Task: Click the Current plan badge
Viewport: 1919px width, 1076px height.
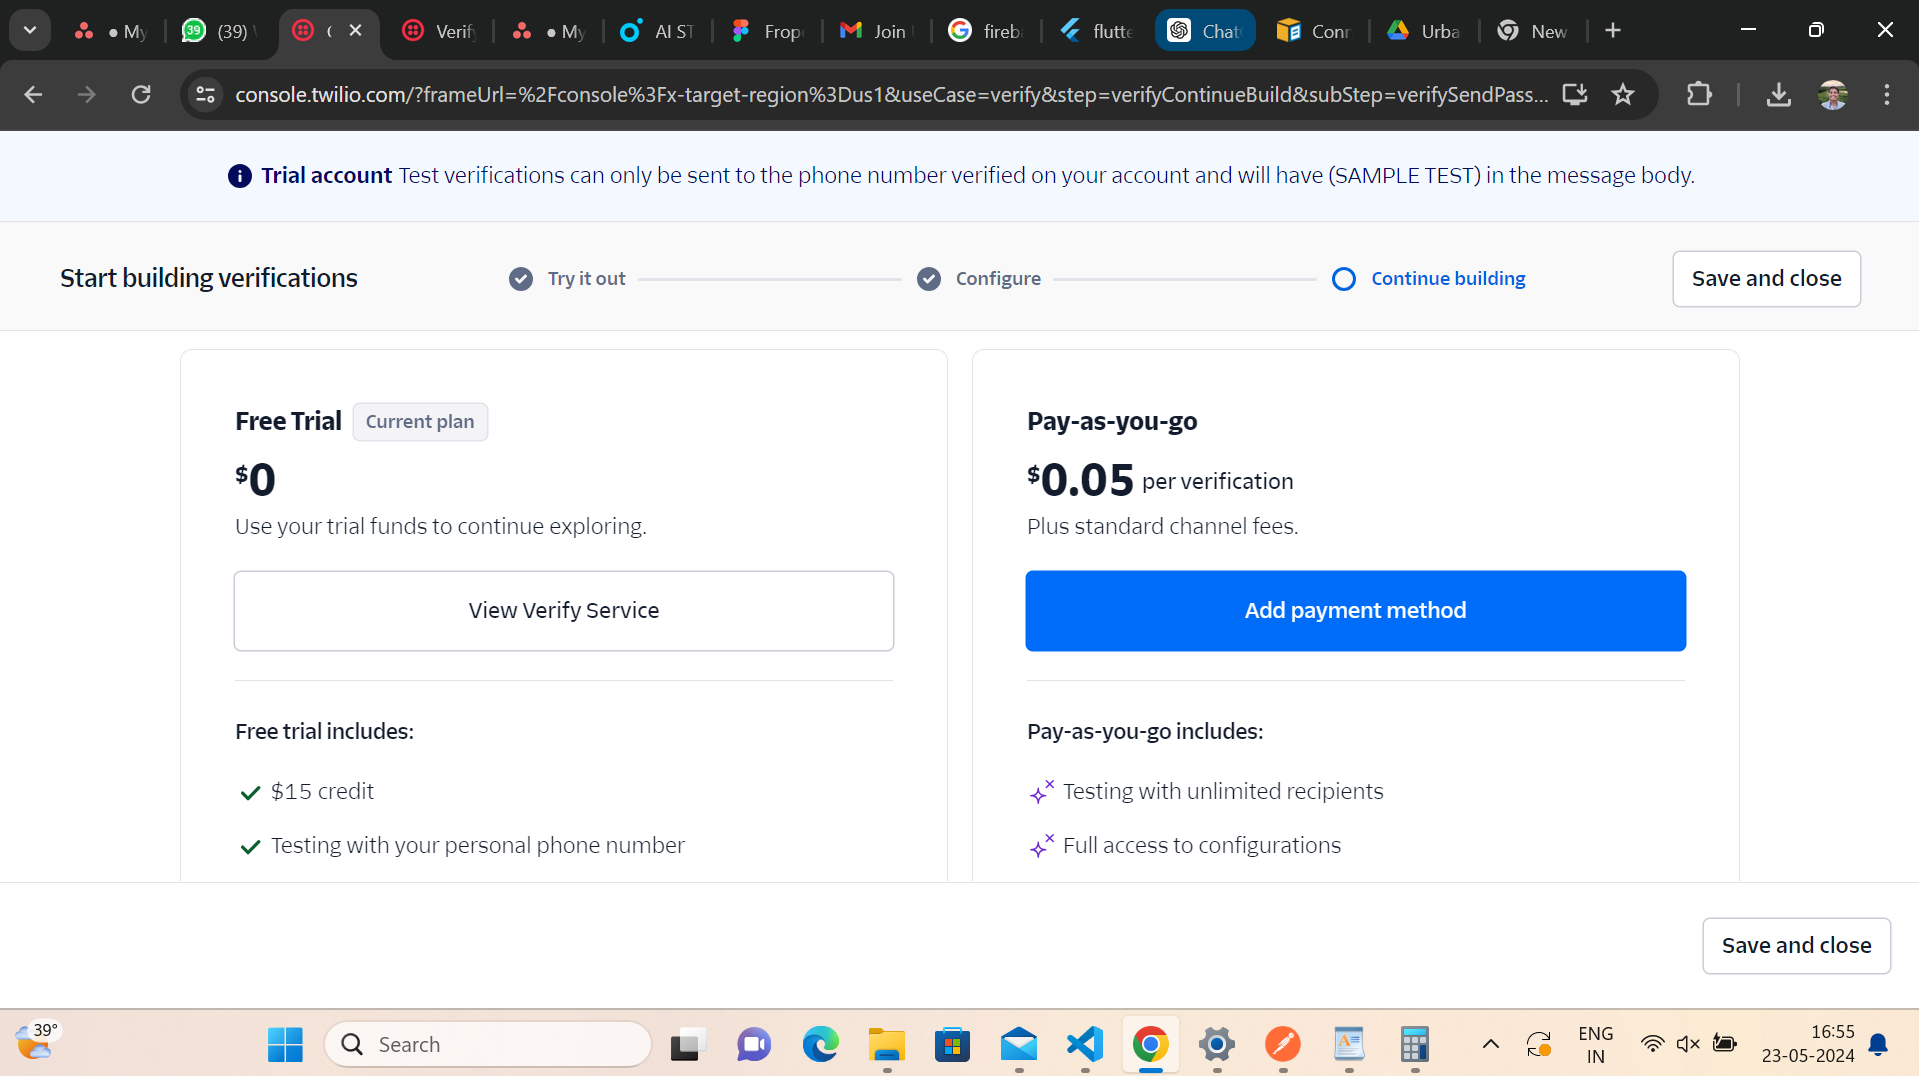Action: (x=420, y=421)
